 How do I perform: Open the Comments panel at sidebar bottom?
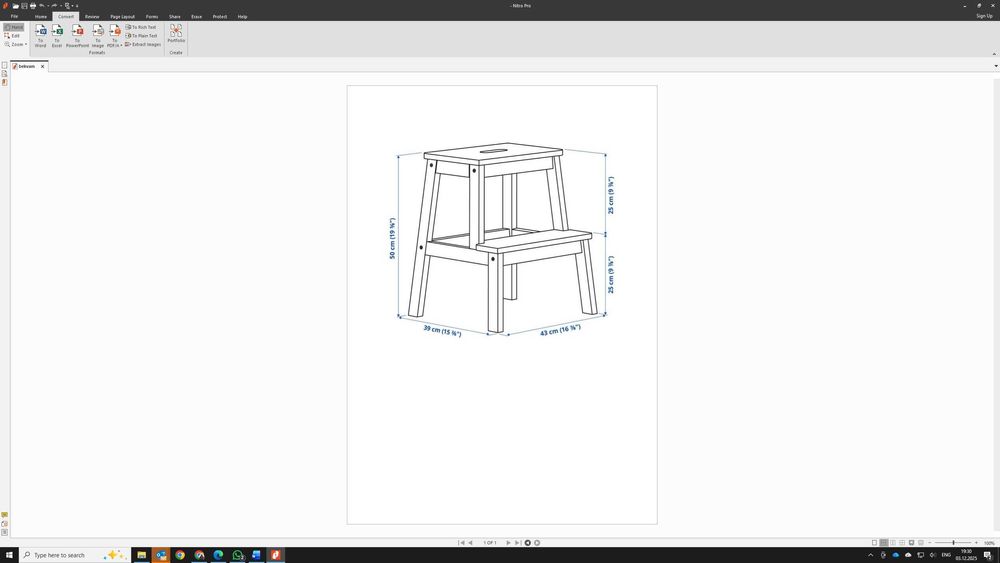pyautogui.click(x=4, y=515)
